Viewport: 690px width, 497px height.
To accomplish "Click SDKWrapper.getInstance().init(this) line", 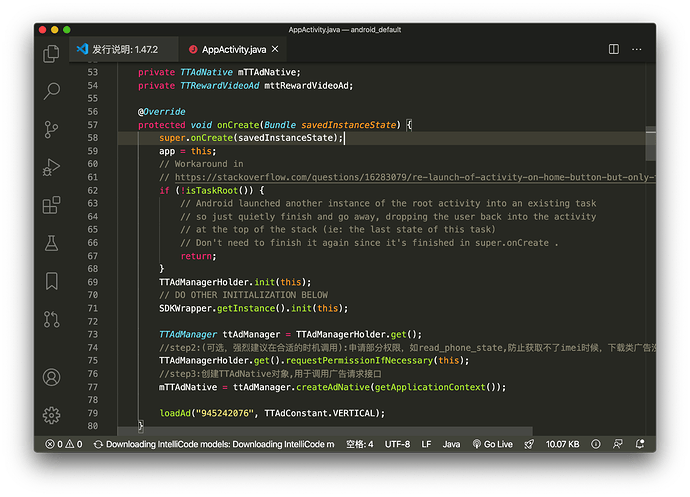I will 253,308.
